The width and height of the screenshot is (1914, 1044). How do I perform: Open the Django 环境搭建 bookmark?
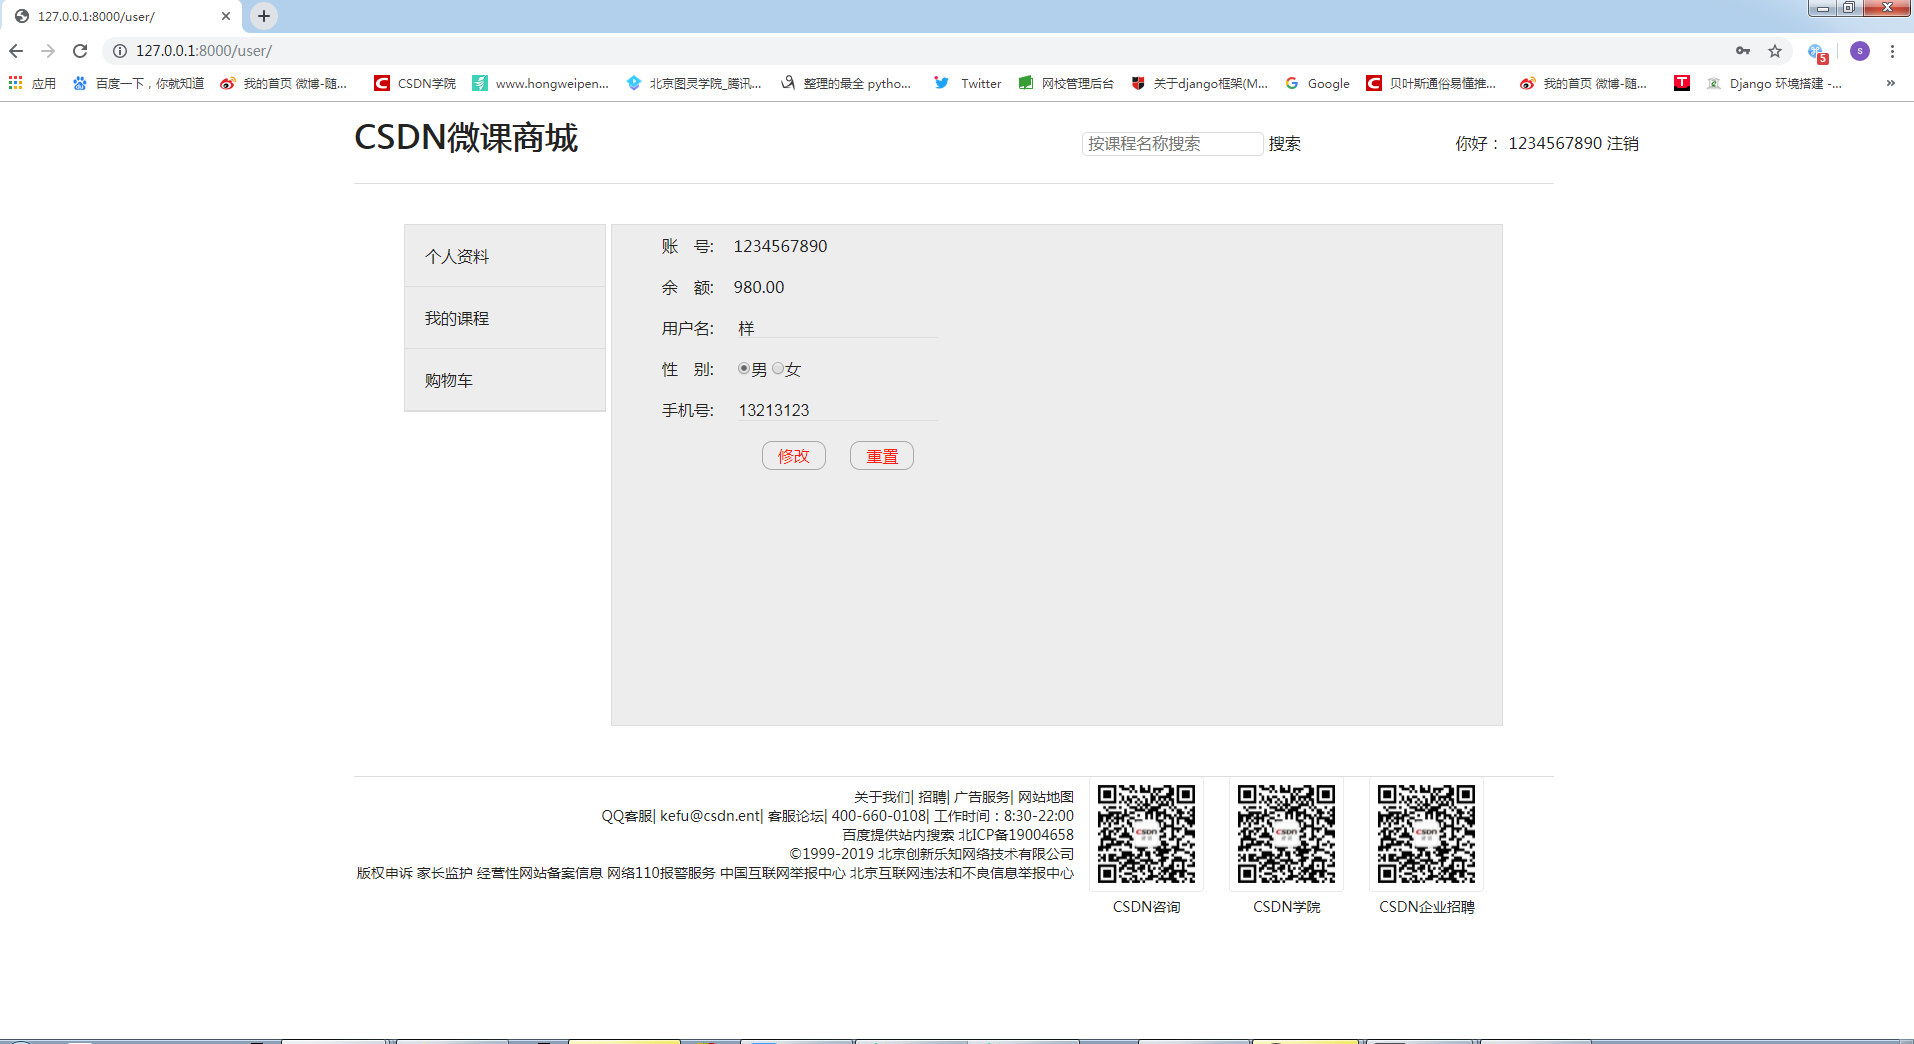tap(1775, 83)
